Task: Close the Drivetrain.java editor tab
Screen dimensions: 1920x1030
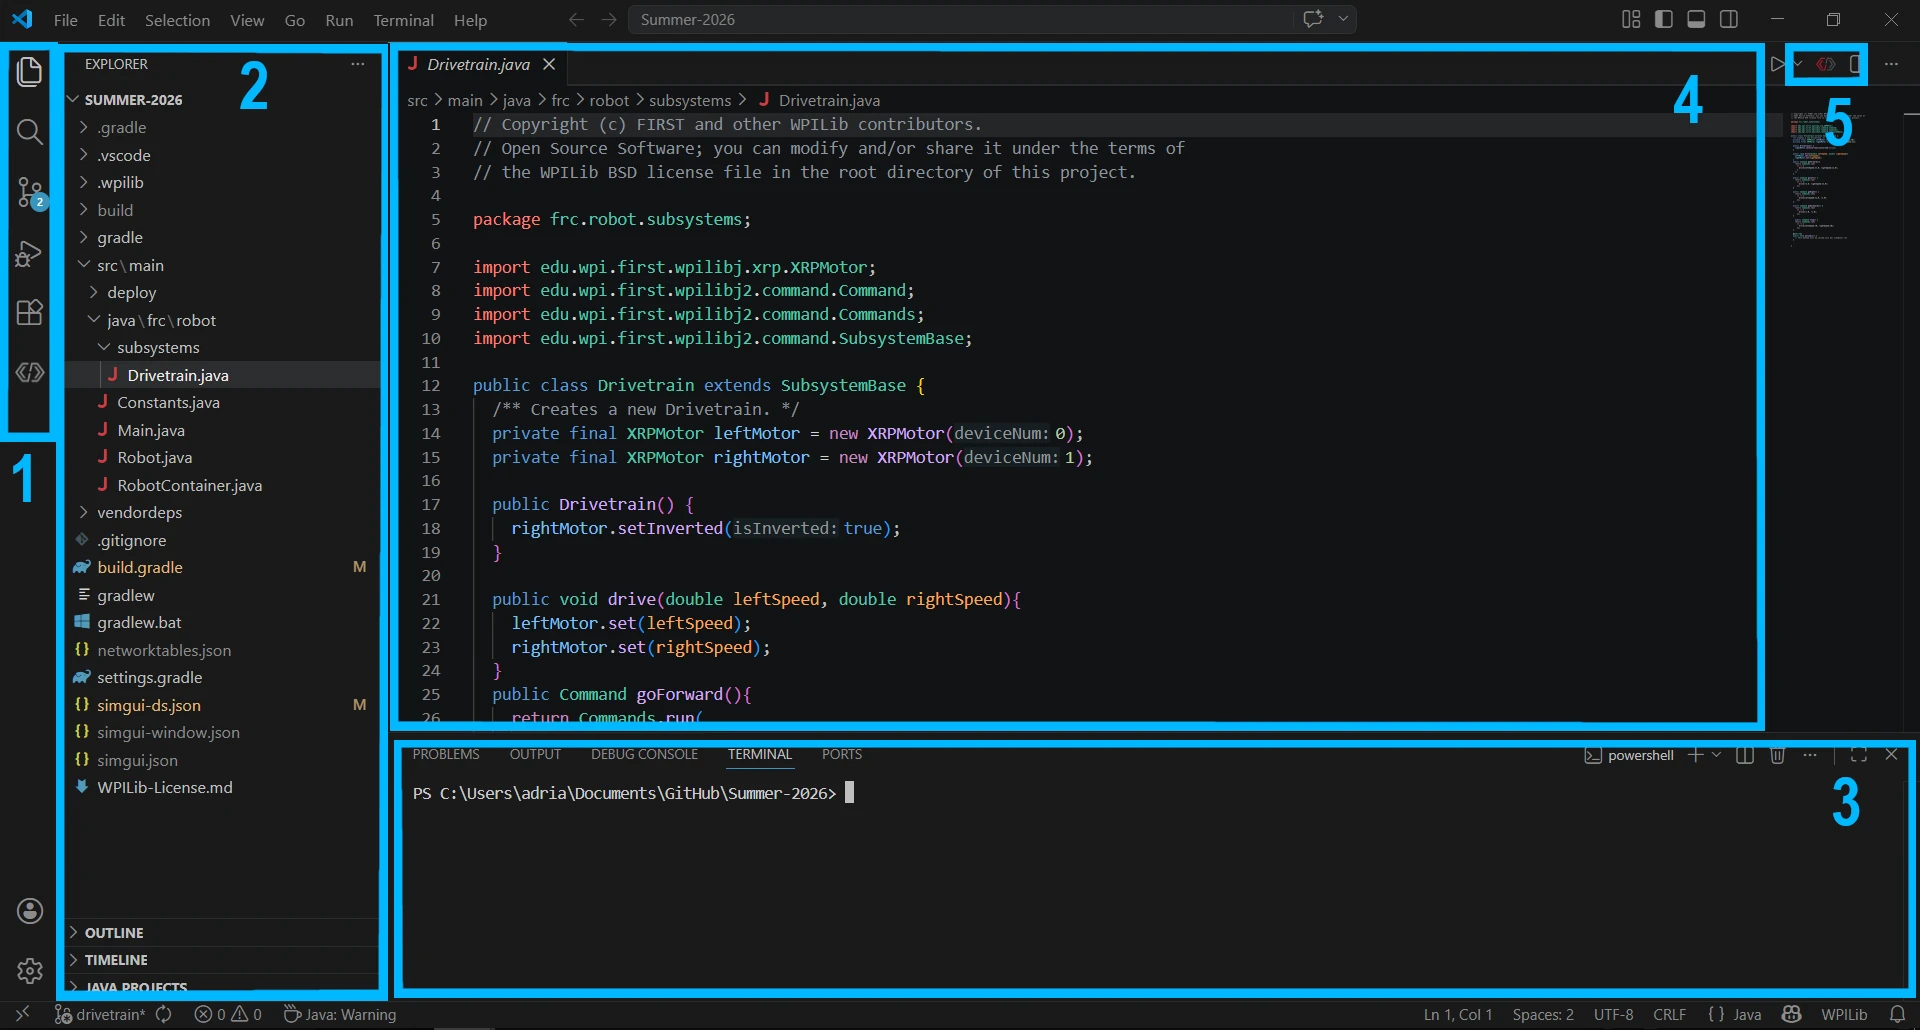Action: (549, 64)
